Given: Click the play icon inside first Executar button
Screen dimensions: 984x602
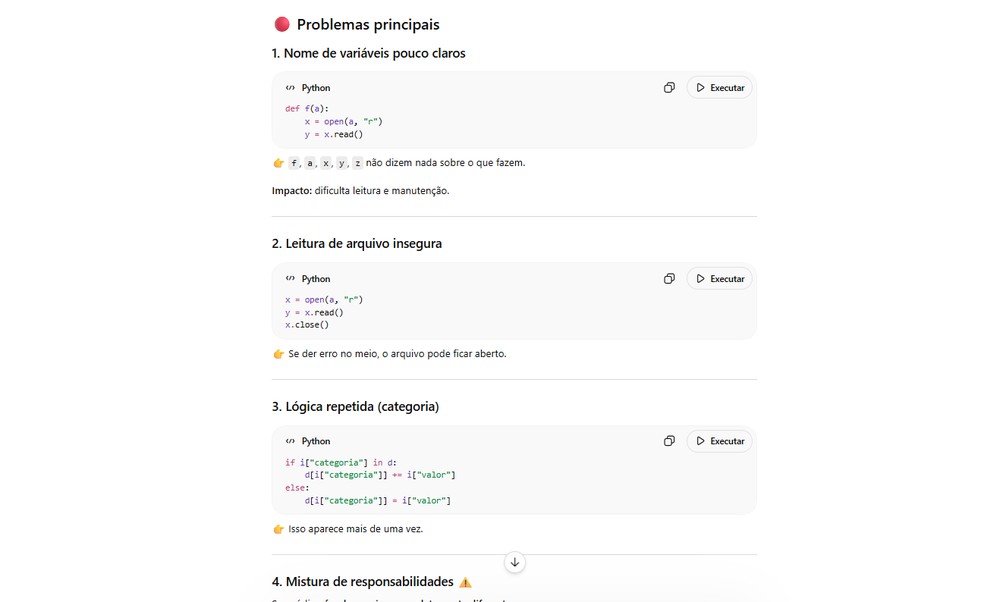Looking at the screenshot, I should 701,87.
